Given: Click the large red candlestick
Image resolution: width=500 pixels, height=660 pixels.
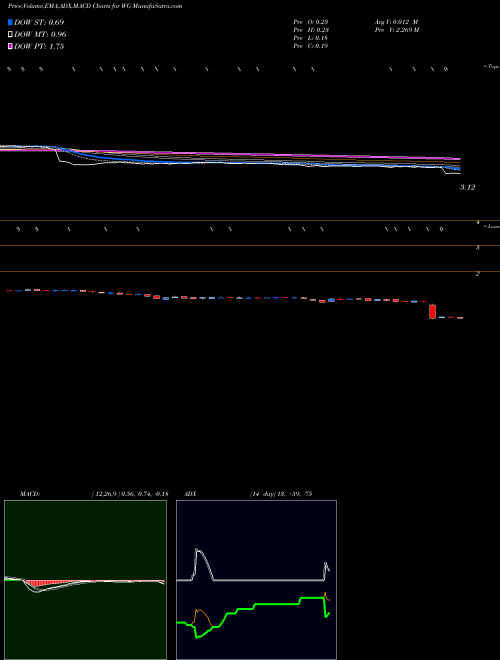Looking at the screenshot, I should pos(432,311).
